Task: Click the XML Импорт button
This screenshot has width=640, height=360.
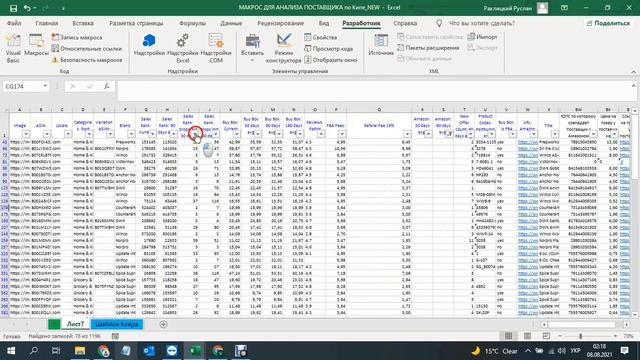Action: (x=482, y=37)
